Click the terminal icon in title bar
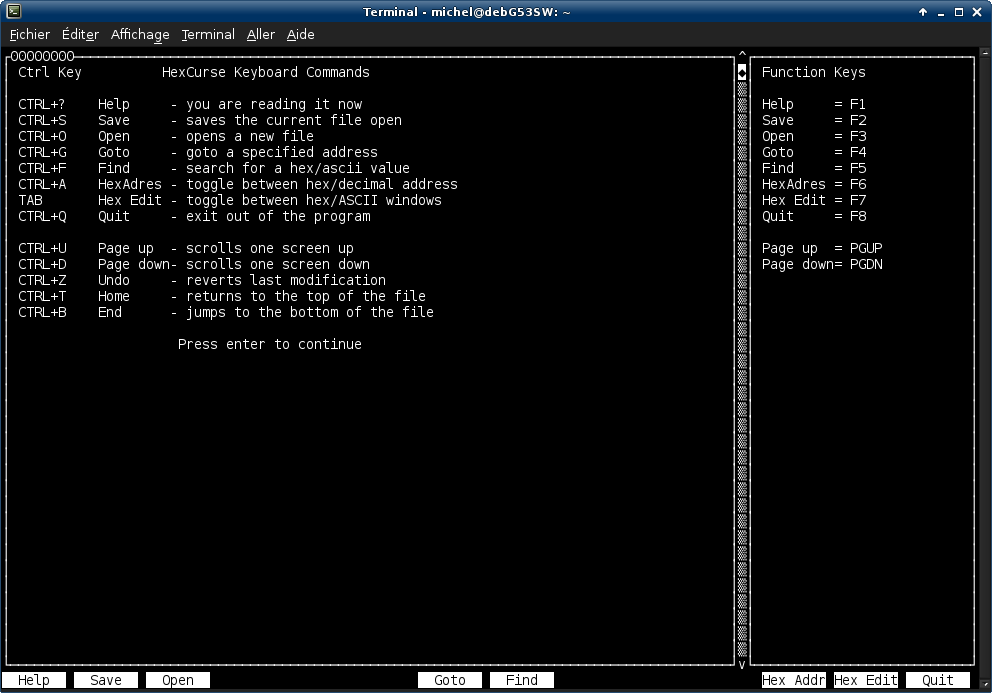 [x=13, y=11]
